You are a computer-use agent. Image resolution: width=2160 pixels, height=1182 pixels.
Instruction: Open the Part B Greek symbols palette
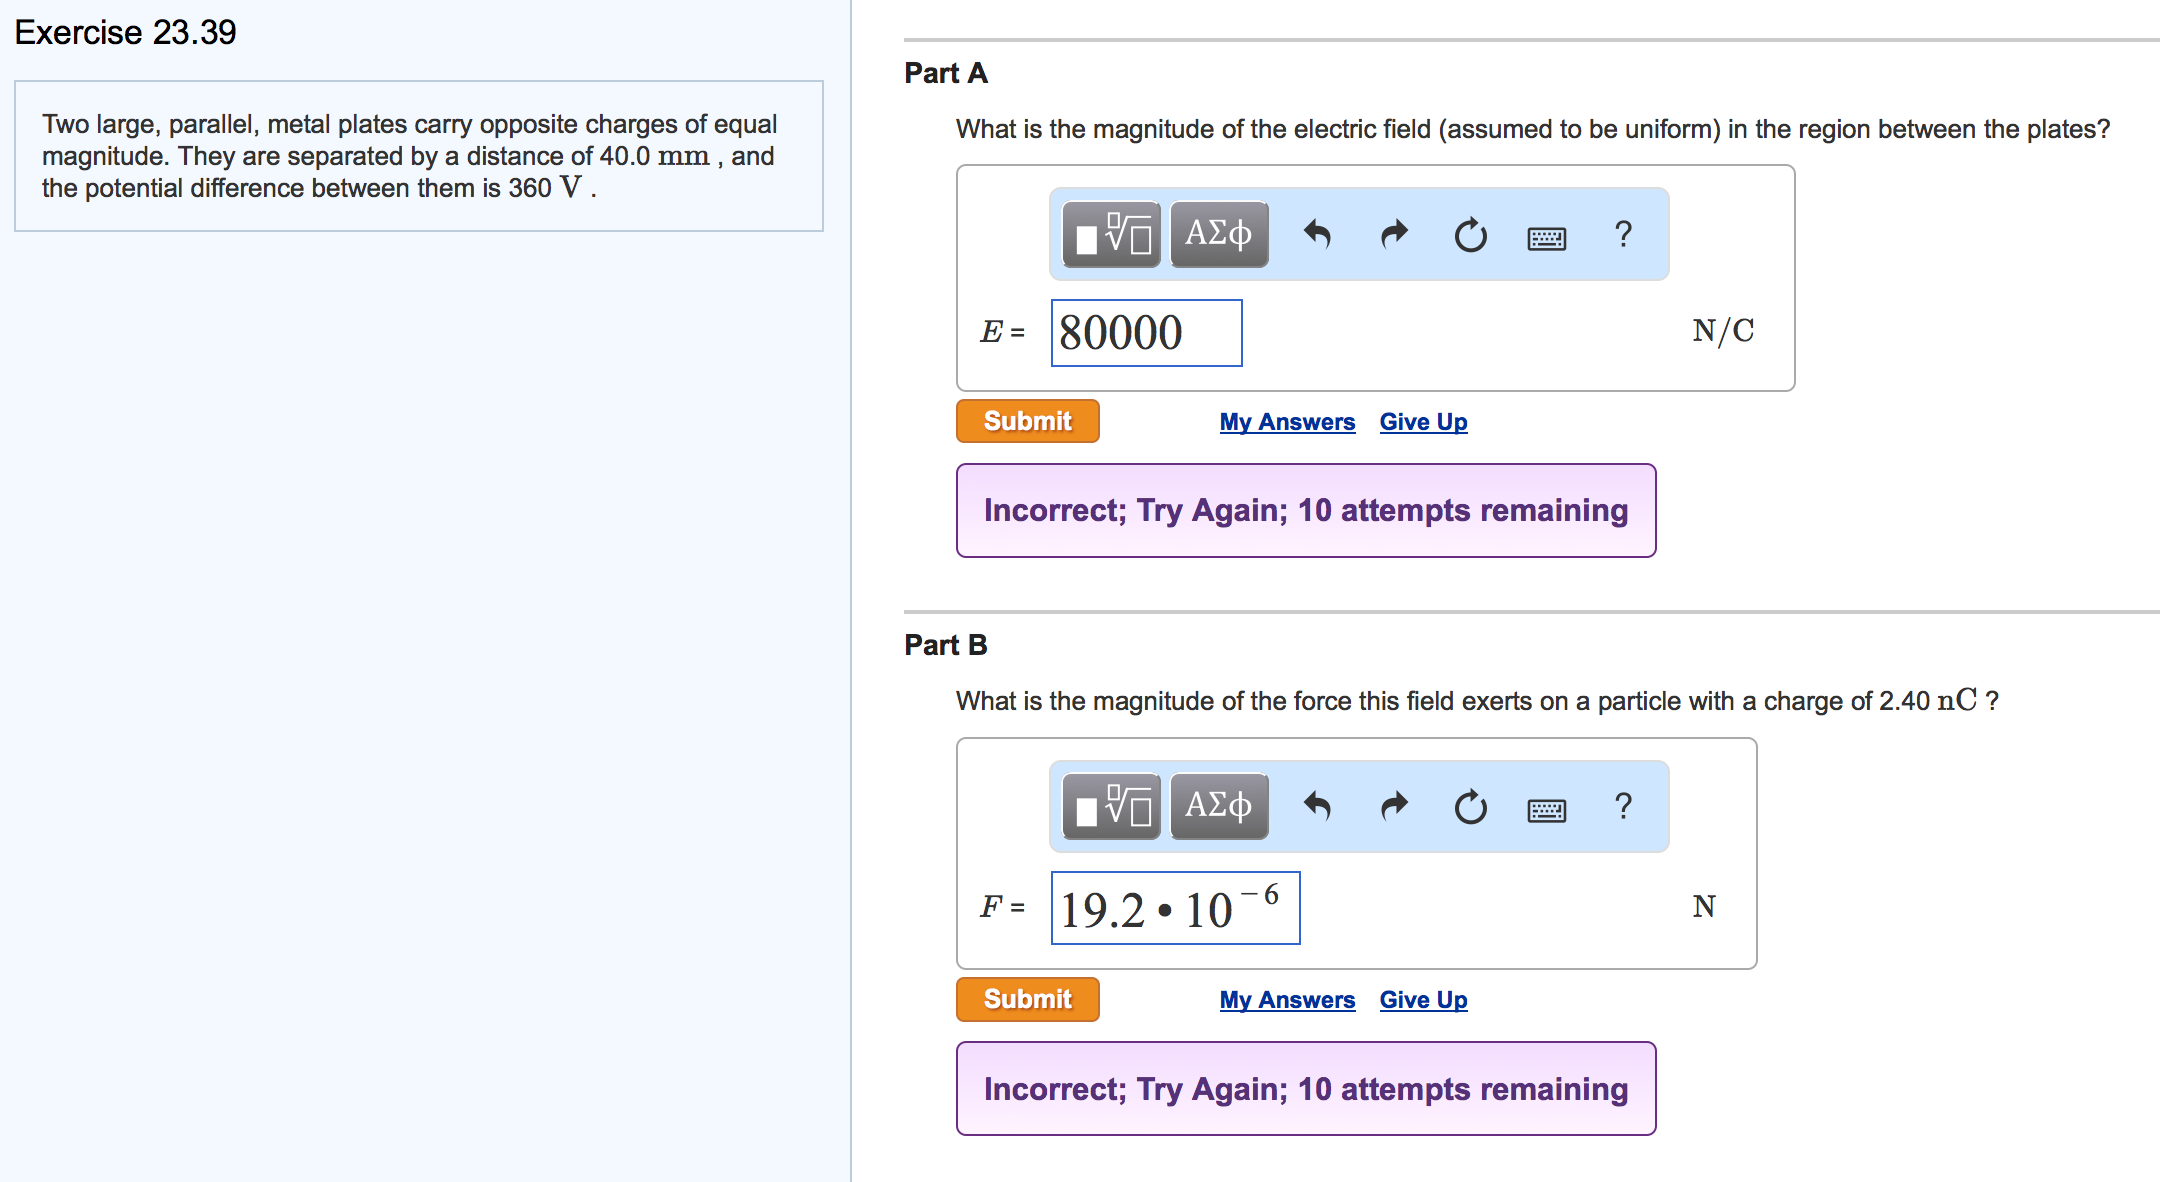point(1219,806)
